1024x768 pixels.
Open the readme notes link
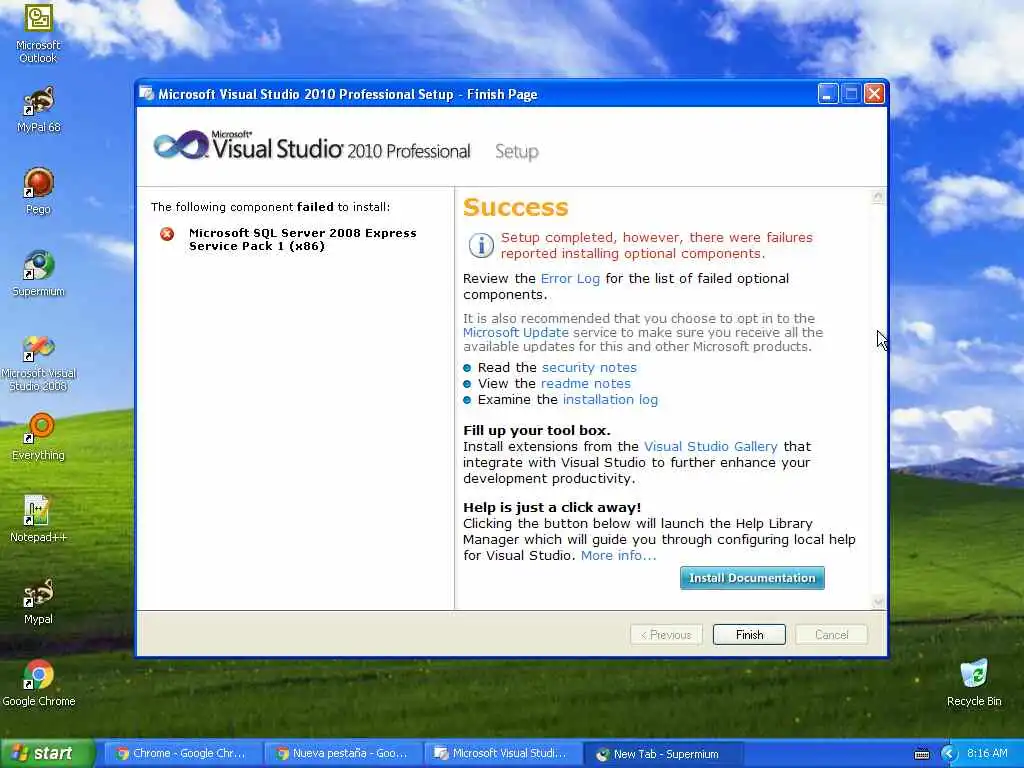(586, 383)
